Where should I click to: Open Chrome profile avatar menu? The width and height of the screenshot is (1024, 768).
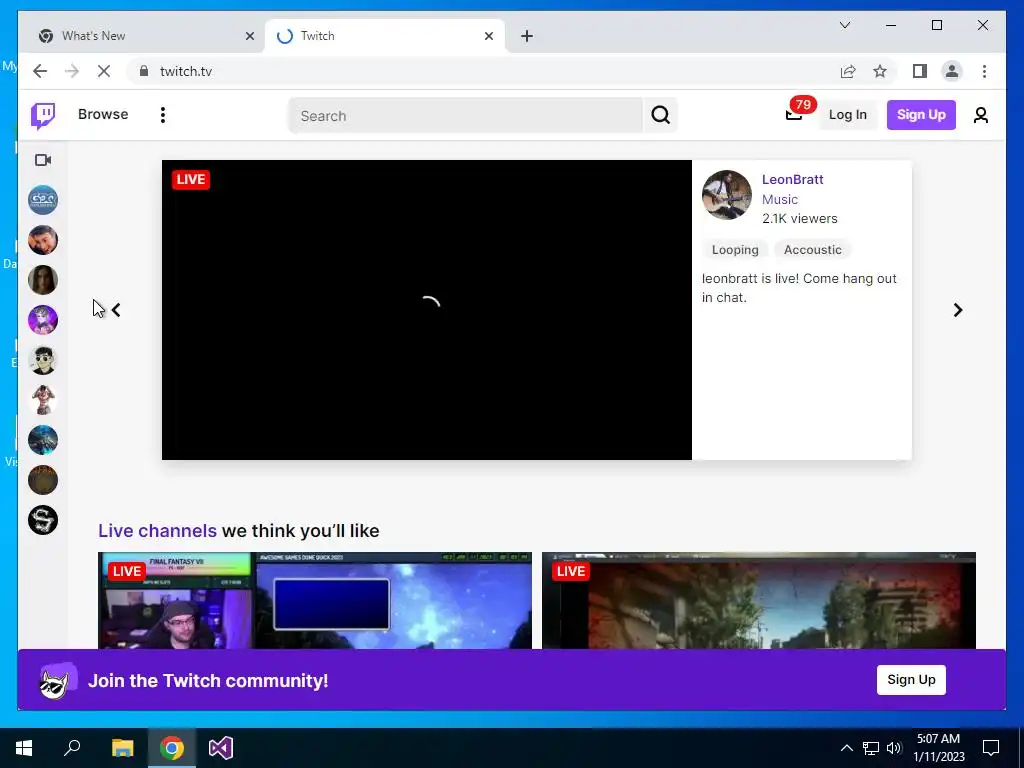pyautogui.click(x=952, y=71)
